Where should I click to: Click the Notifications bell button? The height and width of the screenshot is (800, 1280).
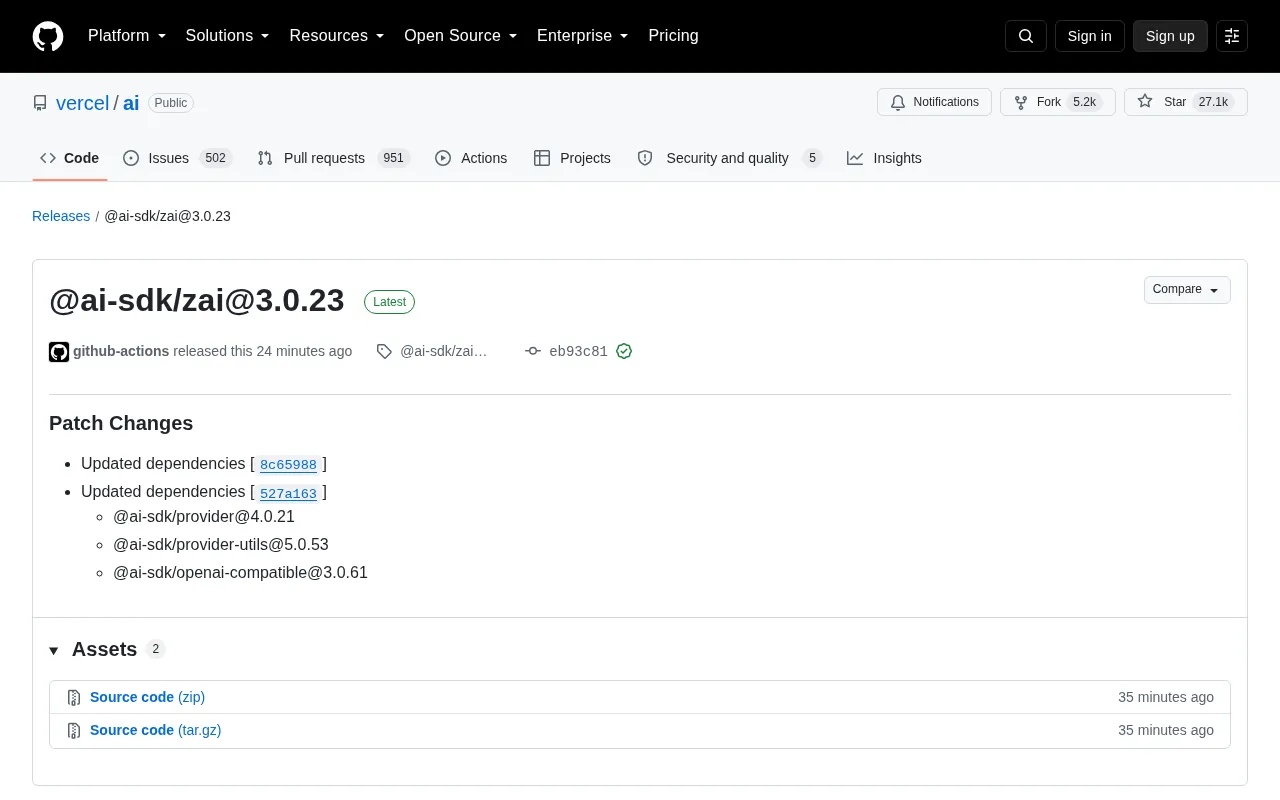(x=934, y=102)
